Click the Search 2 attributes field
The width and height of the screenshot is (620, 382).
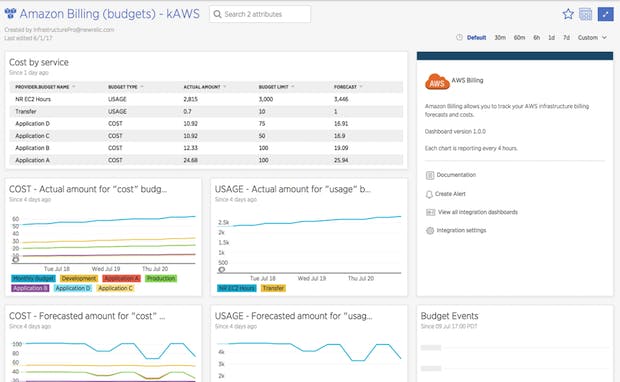point(260,14)
